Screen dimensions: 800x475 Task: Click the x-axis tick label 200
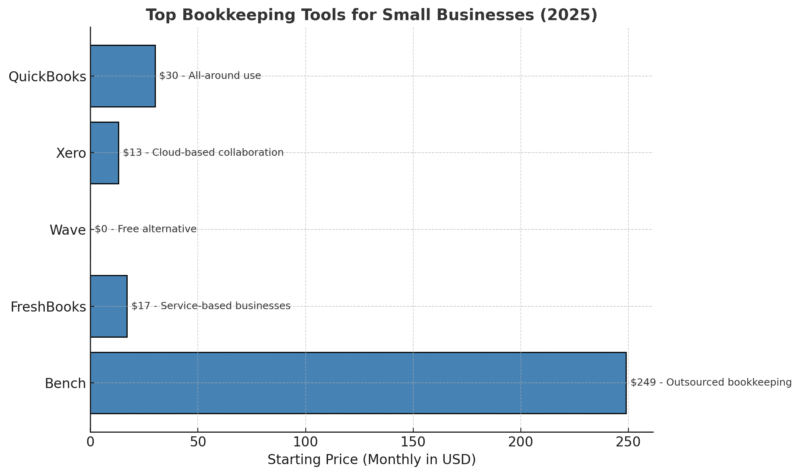[x=521, y=442]
